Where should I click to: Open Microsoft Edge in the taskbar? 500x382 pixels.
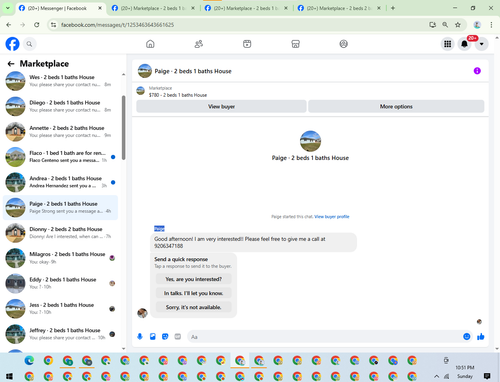pyautogui.click(x=29, y=360)
